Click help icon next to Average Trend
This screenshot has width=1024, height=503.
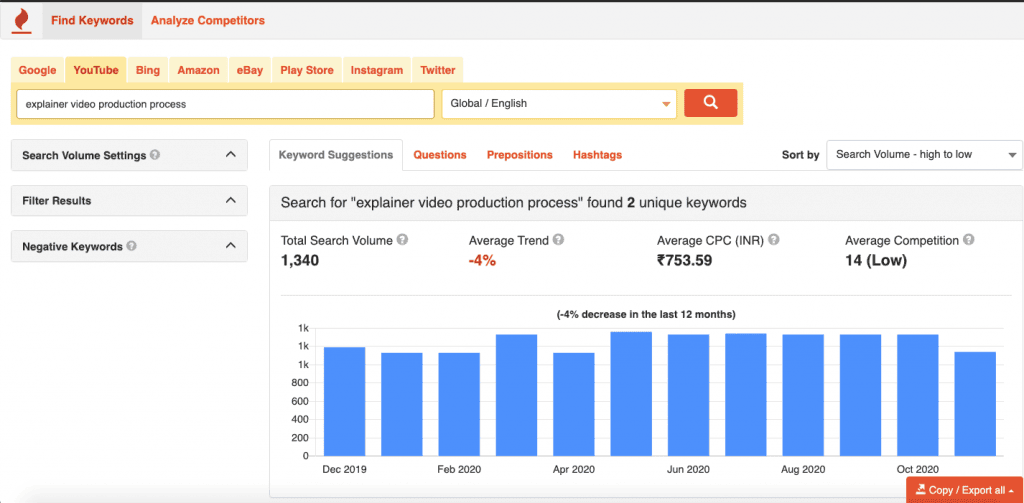(558, 240)
